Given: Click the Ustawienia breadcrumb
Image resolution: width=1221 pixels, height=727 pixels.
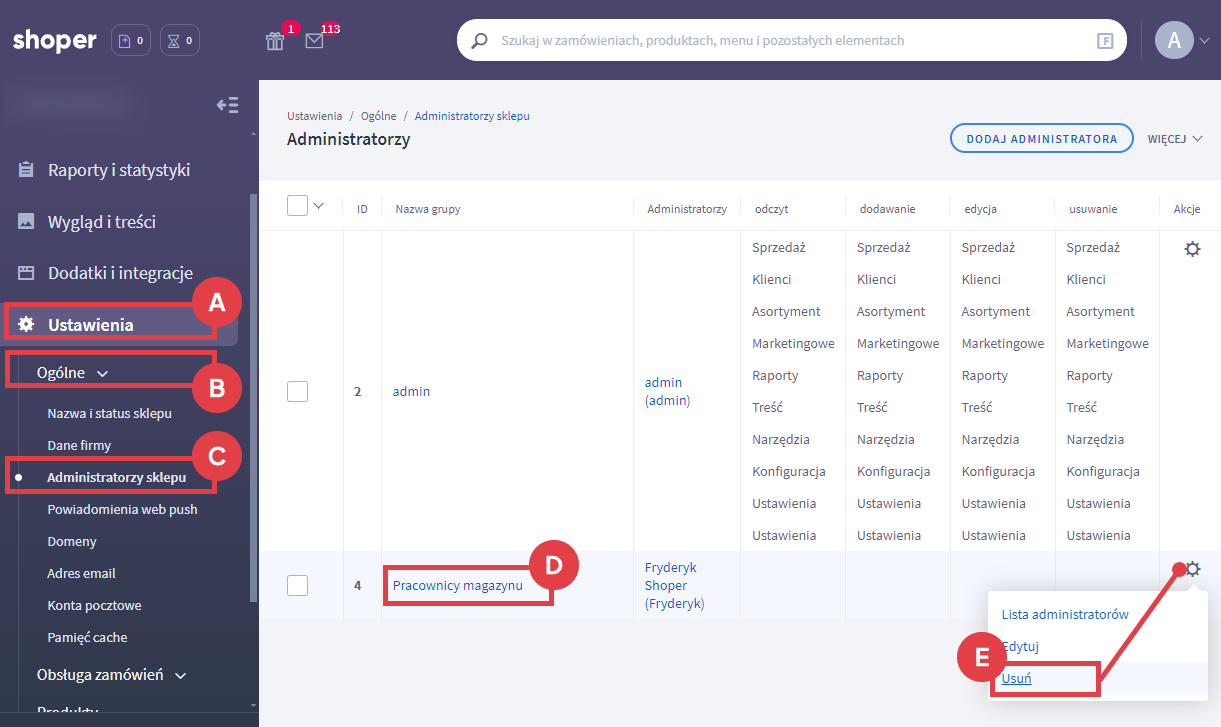Looking at the screenshot, I should [x=315, y=116].
